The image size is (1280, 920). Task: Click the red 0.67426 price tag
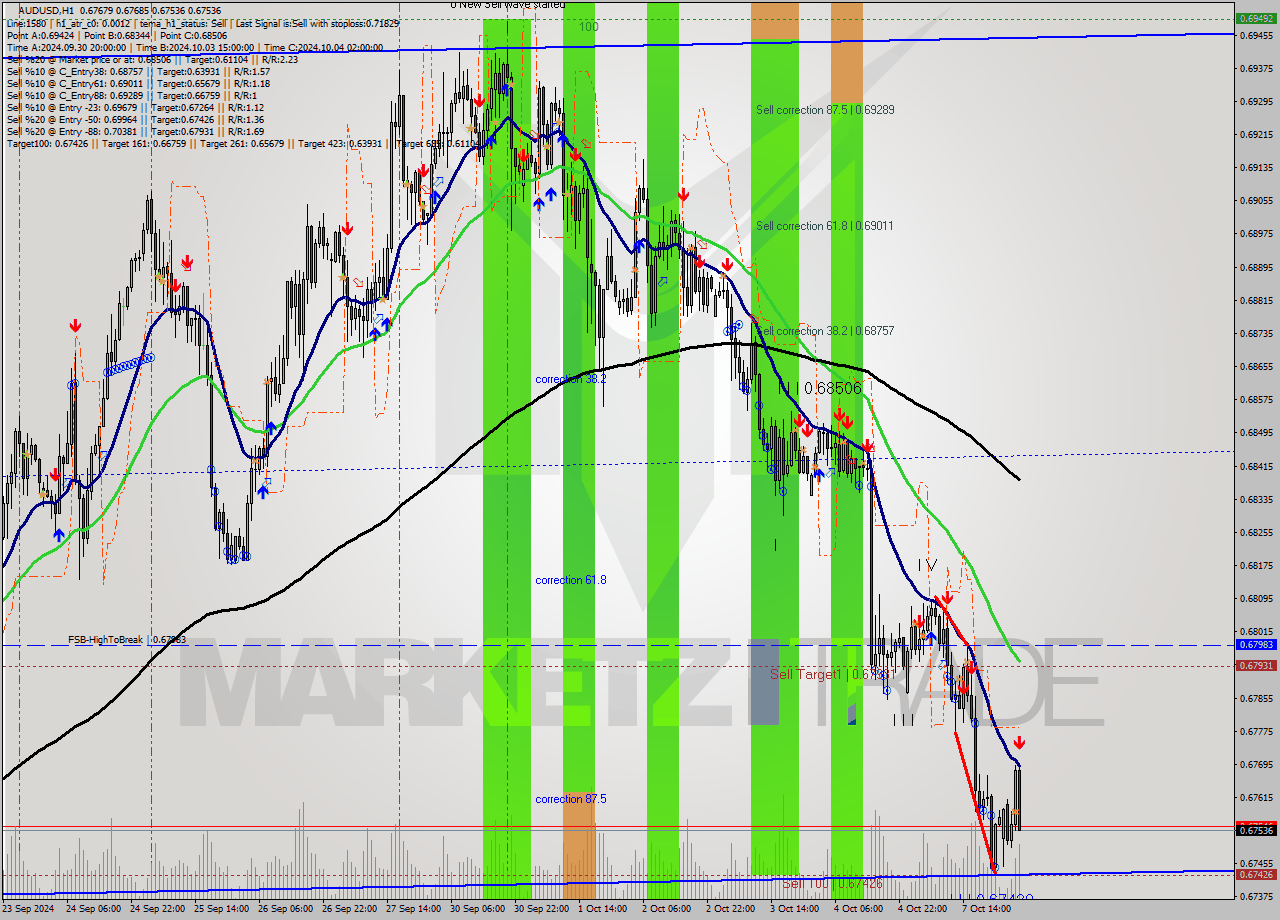click(1256, 875)
